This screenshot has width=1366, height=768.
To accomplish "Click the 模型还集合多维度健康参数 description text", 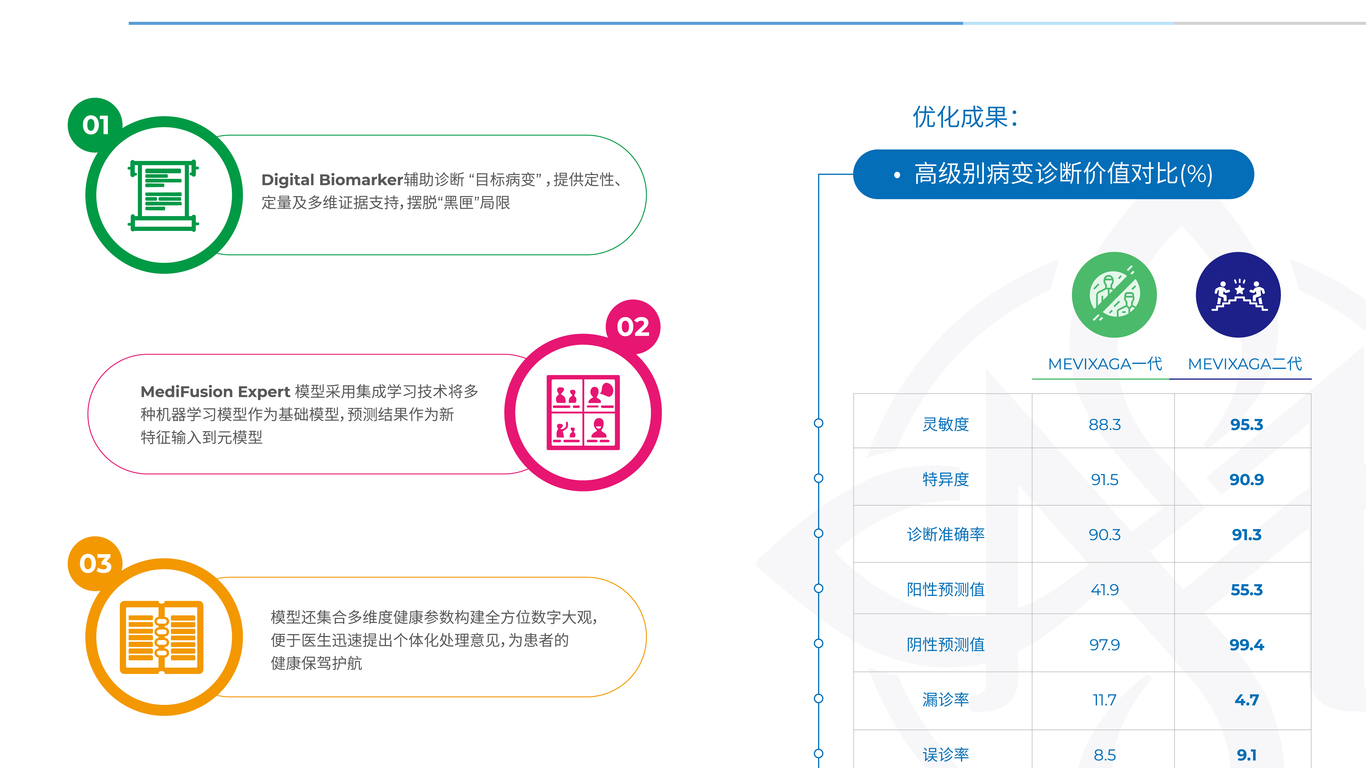I will [x=434, y=640].
